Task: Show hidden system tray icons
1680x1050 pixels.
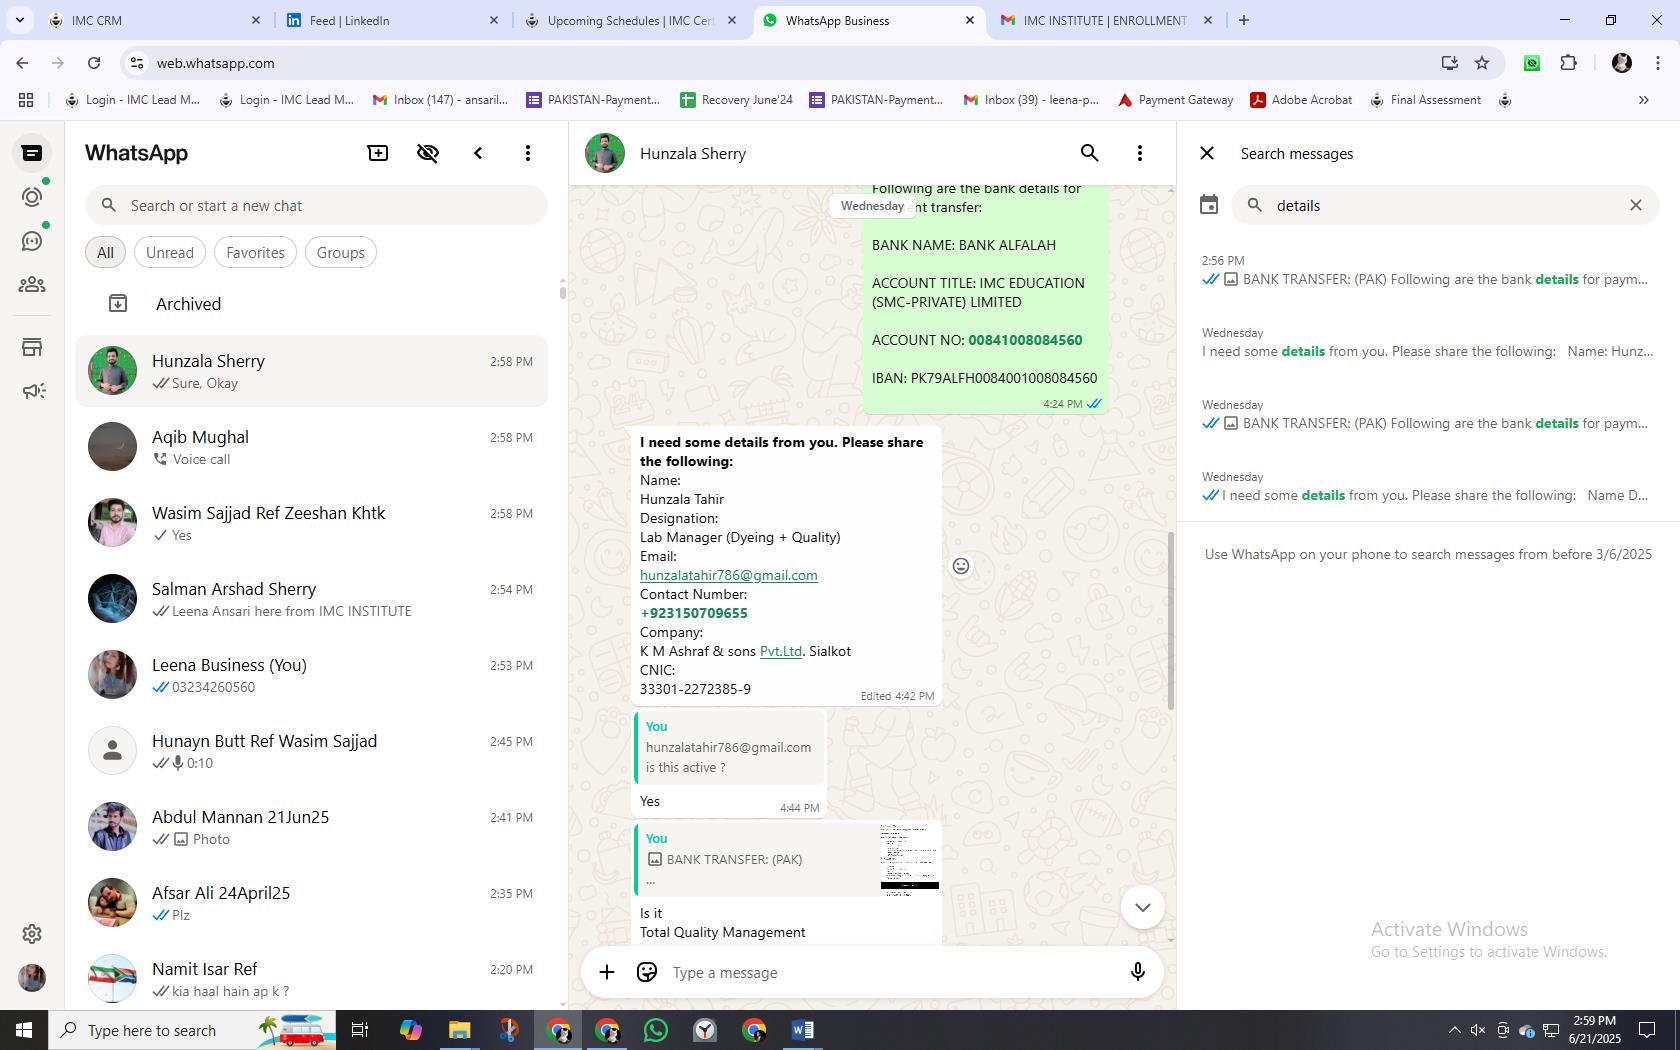Action: click(1454, 1030)
